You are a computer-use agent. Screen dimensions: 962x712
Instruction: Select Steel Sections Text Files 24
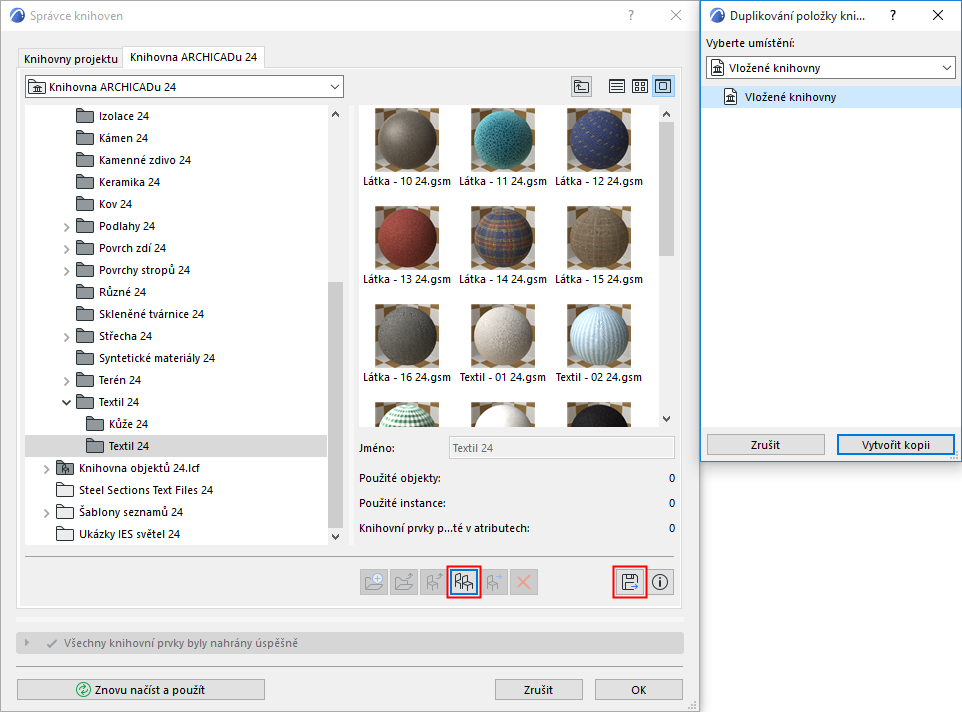(134, 490)
